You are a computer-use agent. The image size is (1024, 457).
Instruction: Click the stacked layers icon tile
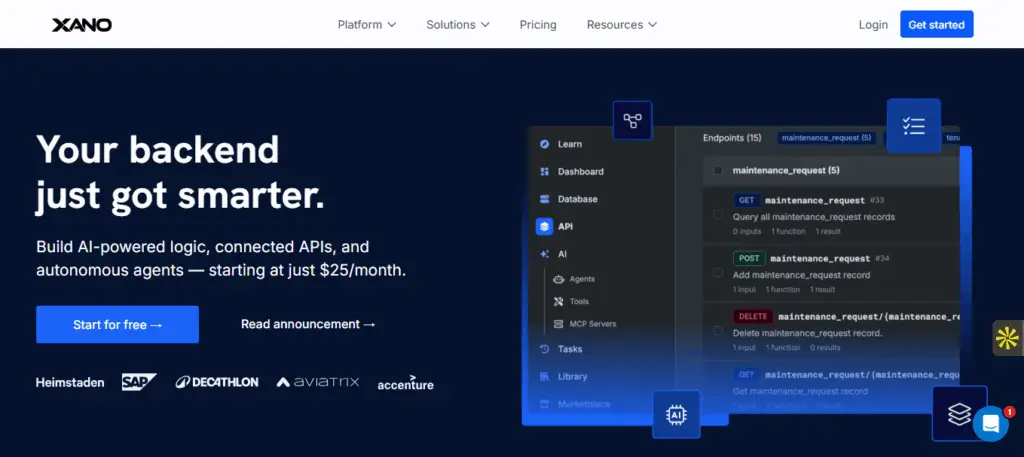958,412
